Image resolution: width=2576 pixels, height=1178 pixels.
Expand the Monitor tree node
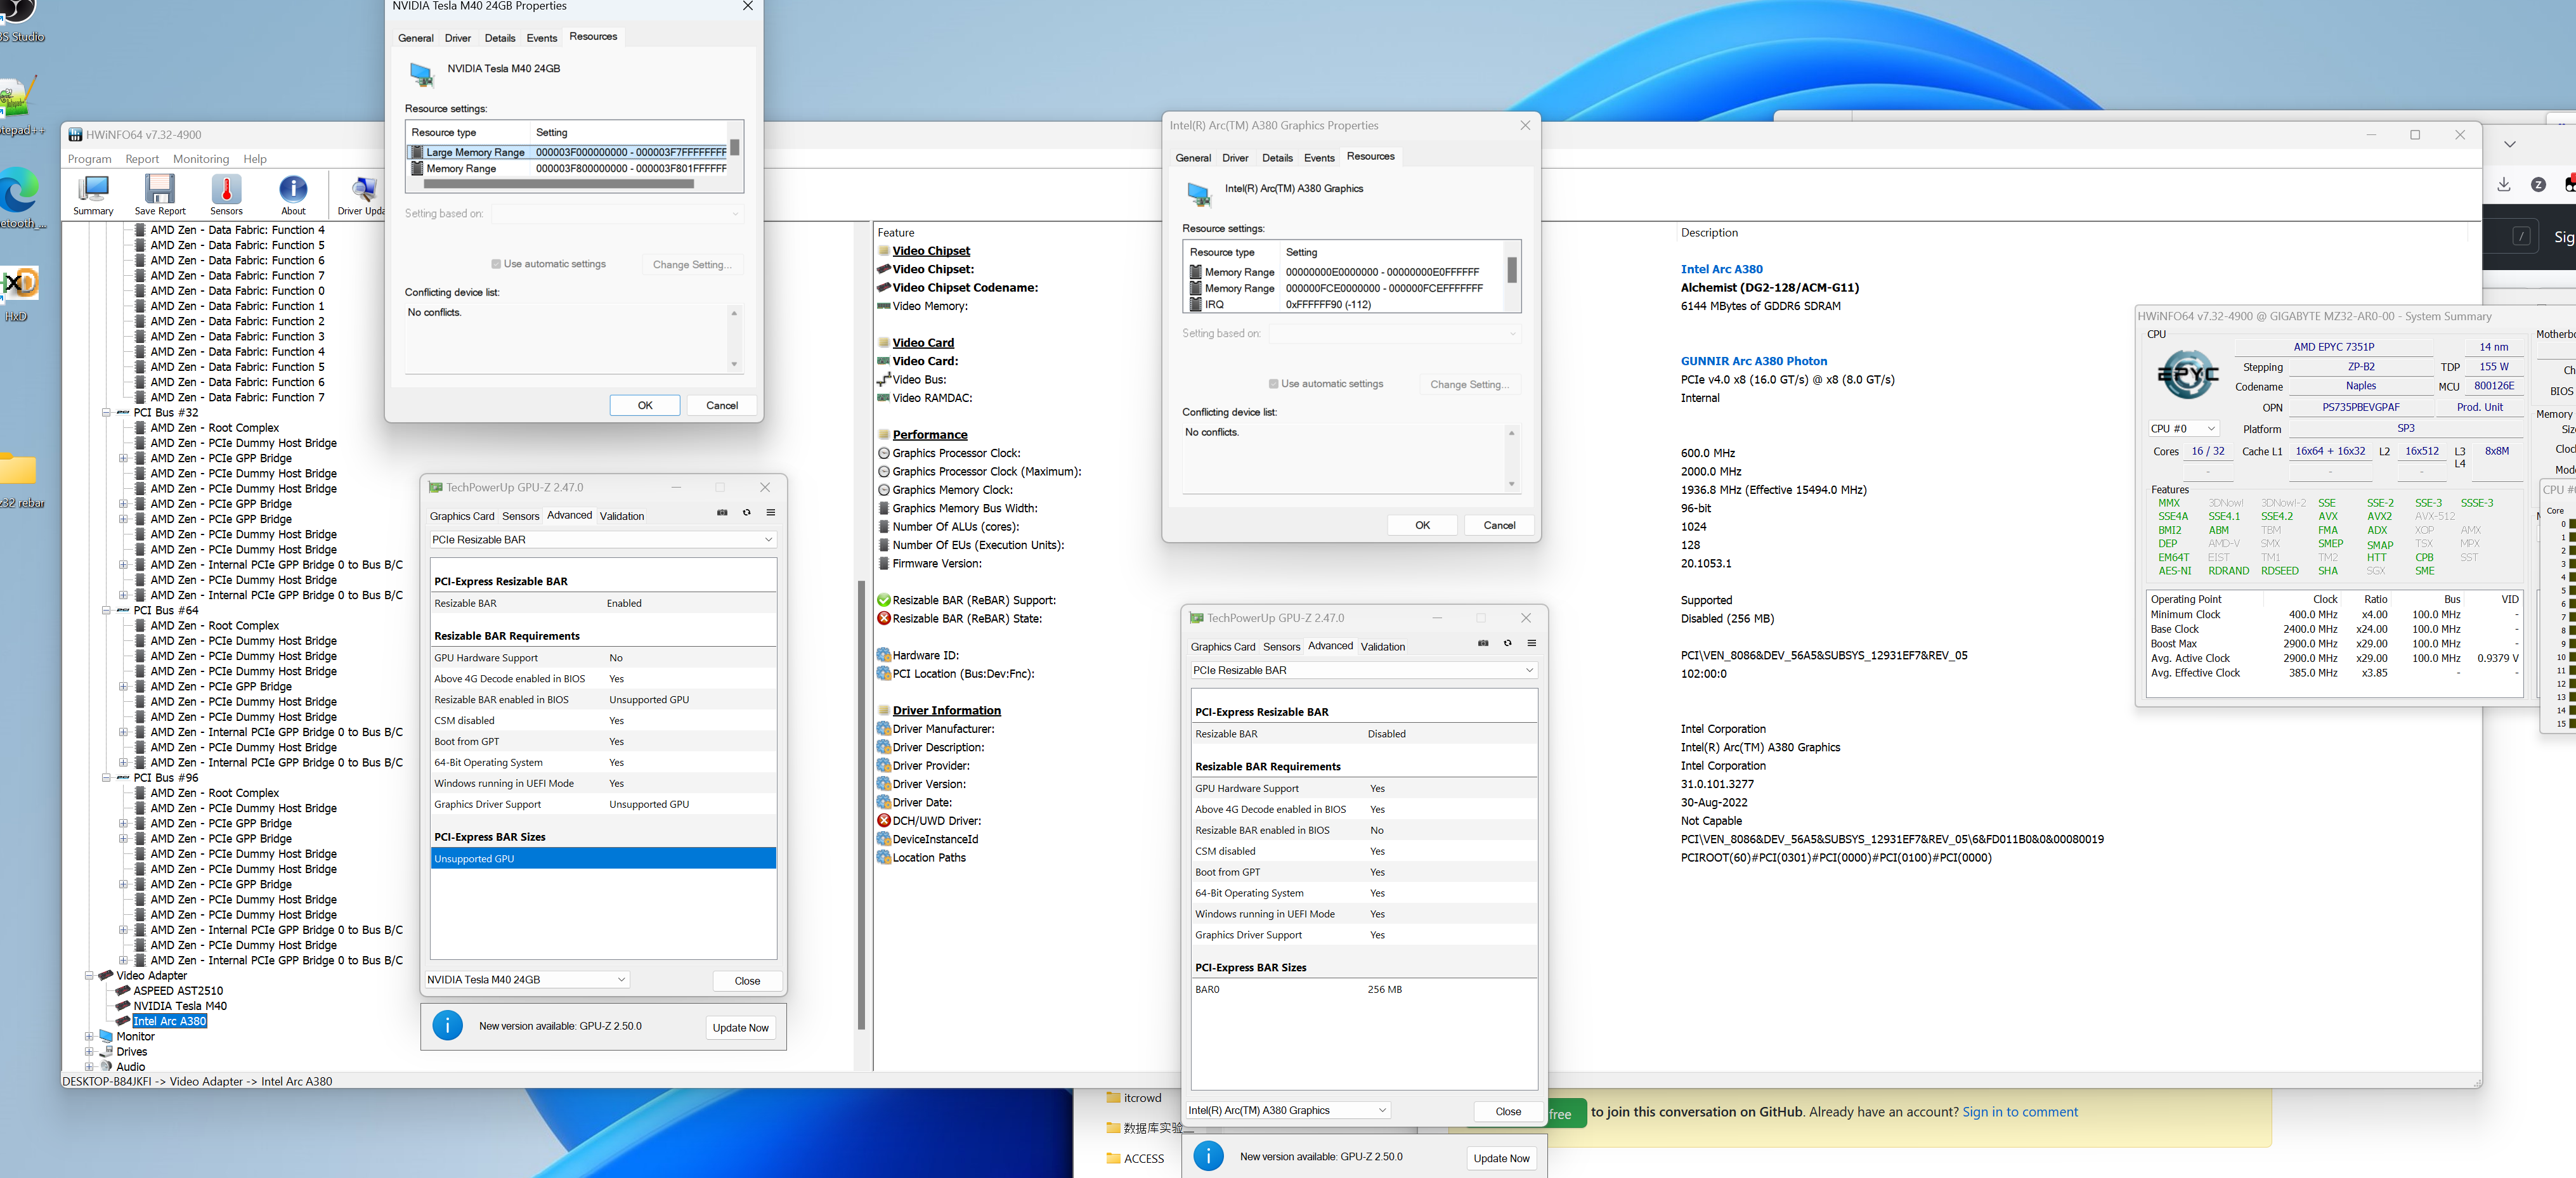[89, 1036]
